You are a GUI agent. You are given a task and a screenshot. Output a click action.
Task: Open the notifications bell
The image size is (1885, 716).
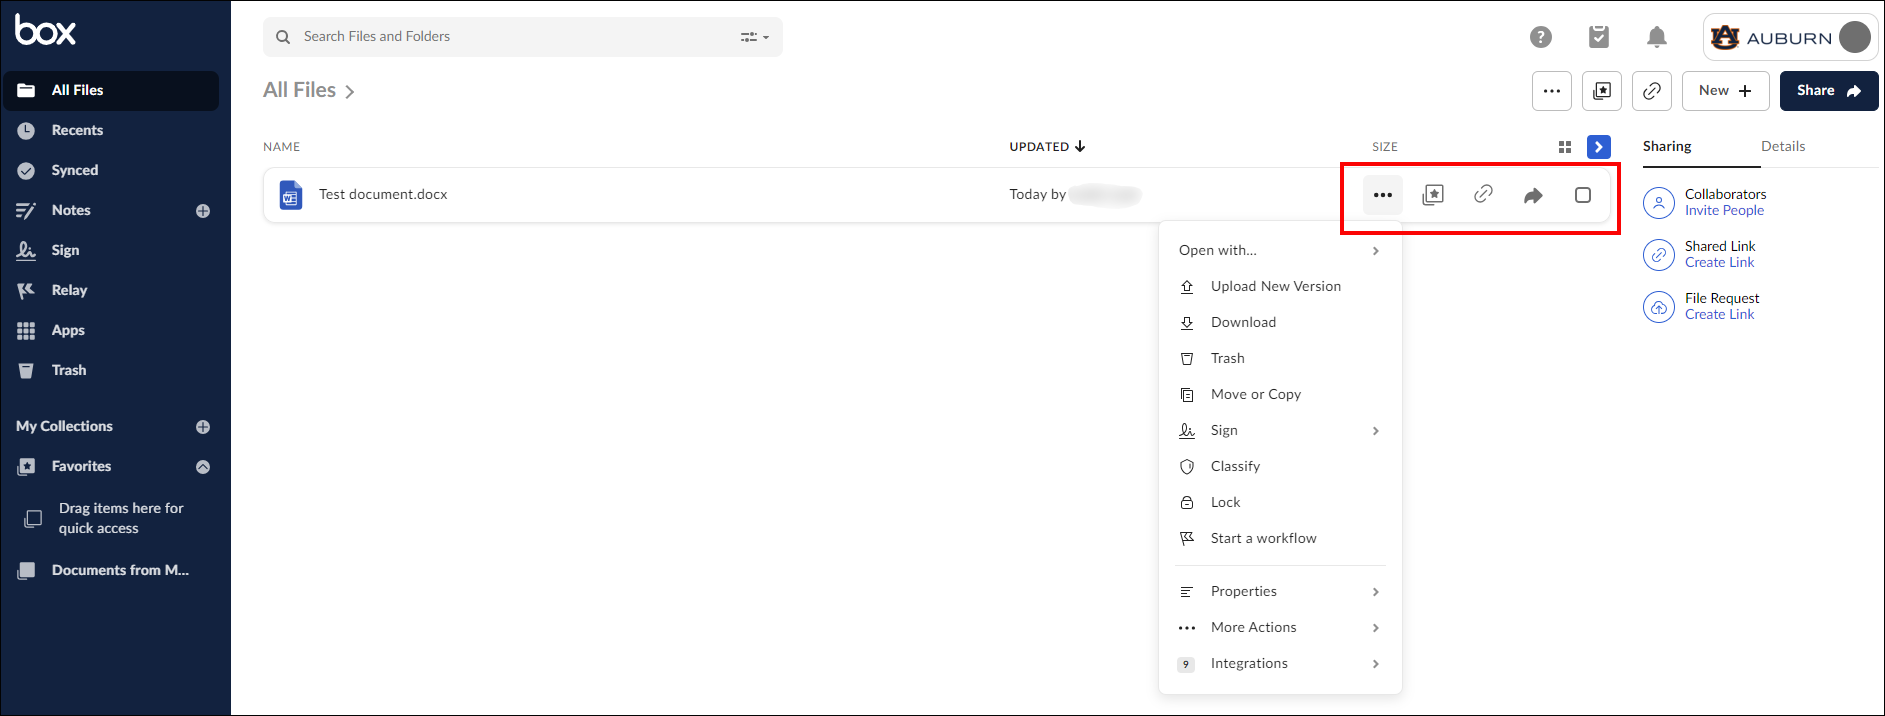pyautogui.click(x=1657, y=37)
